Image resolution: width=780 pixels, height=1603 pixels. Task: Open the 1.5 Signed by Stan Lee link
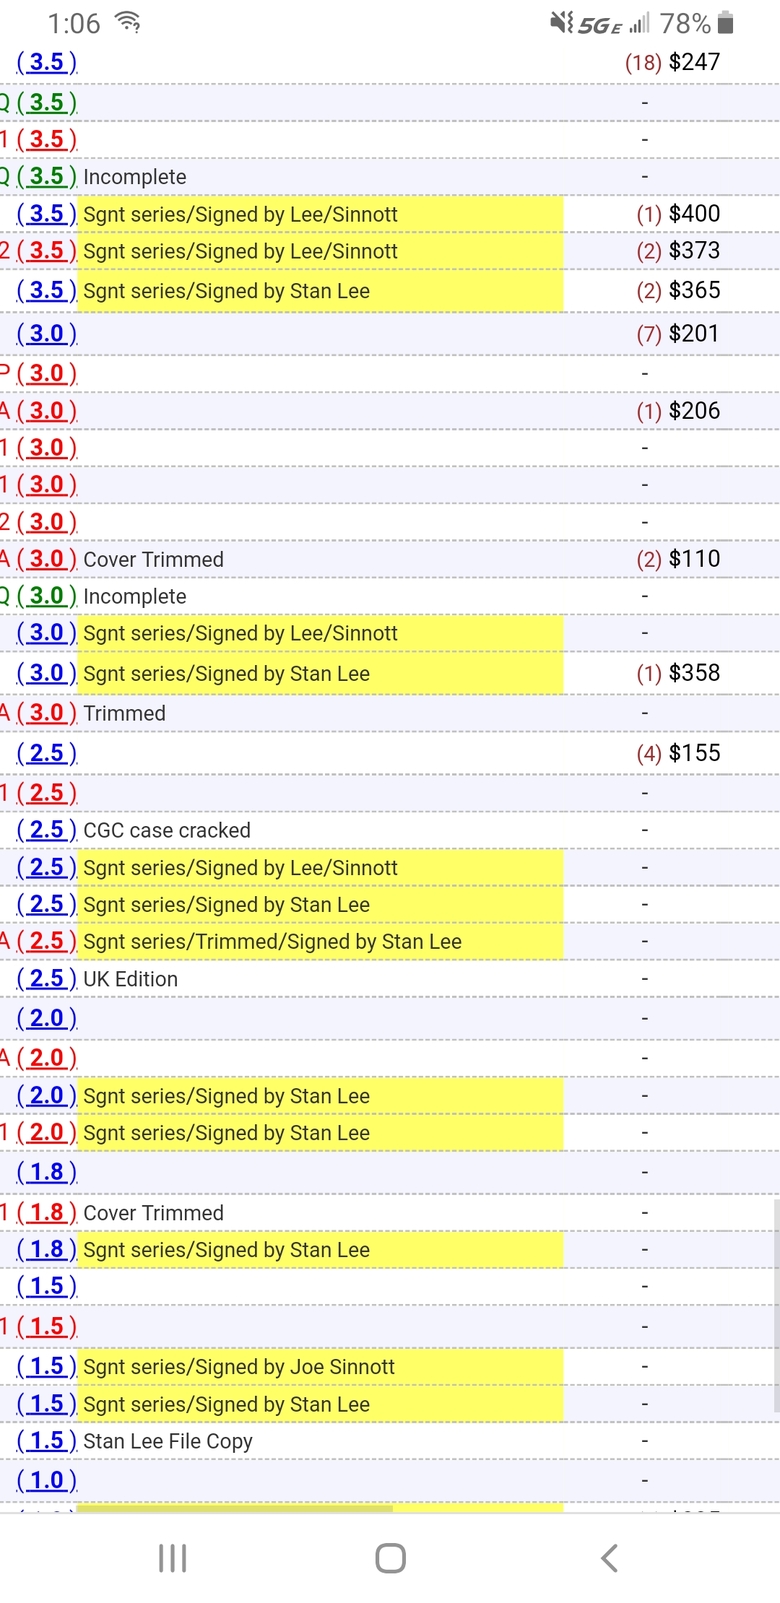[x=47, y=1404]
